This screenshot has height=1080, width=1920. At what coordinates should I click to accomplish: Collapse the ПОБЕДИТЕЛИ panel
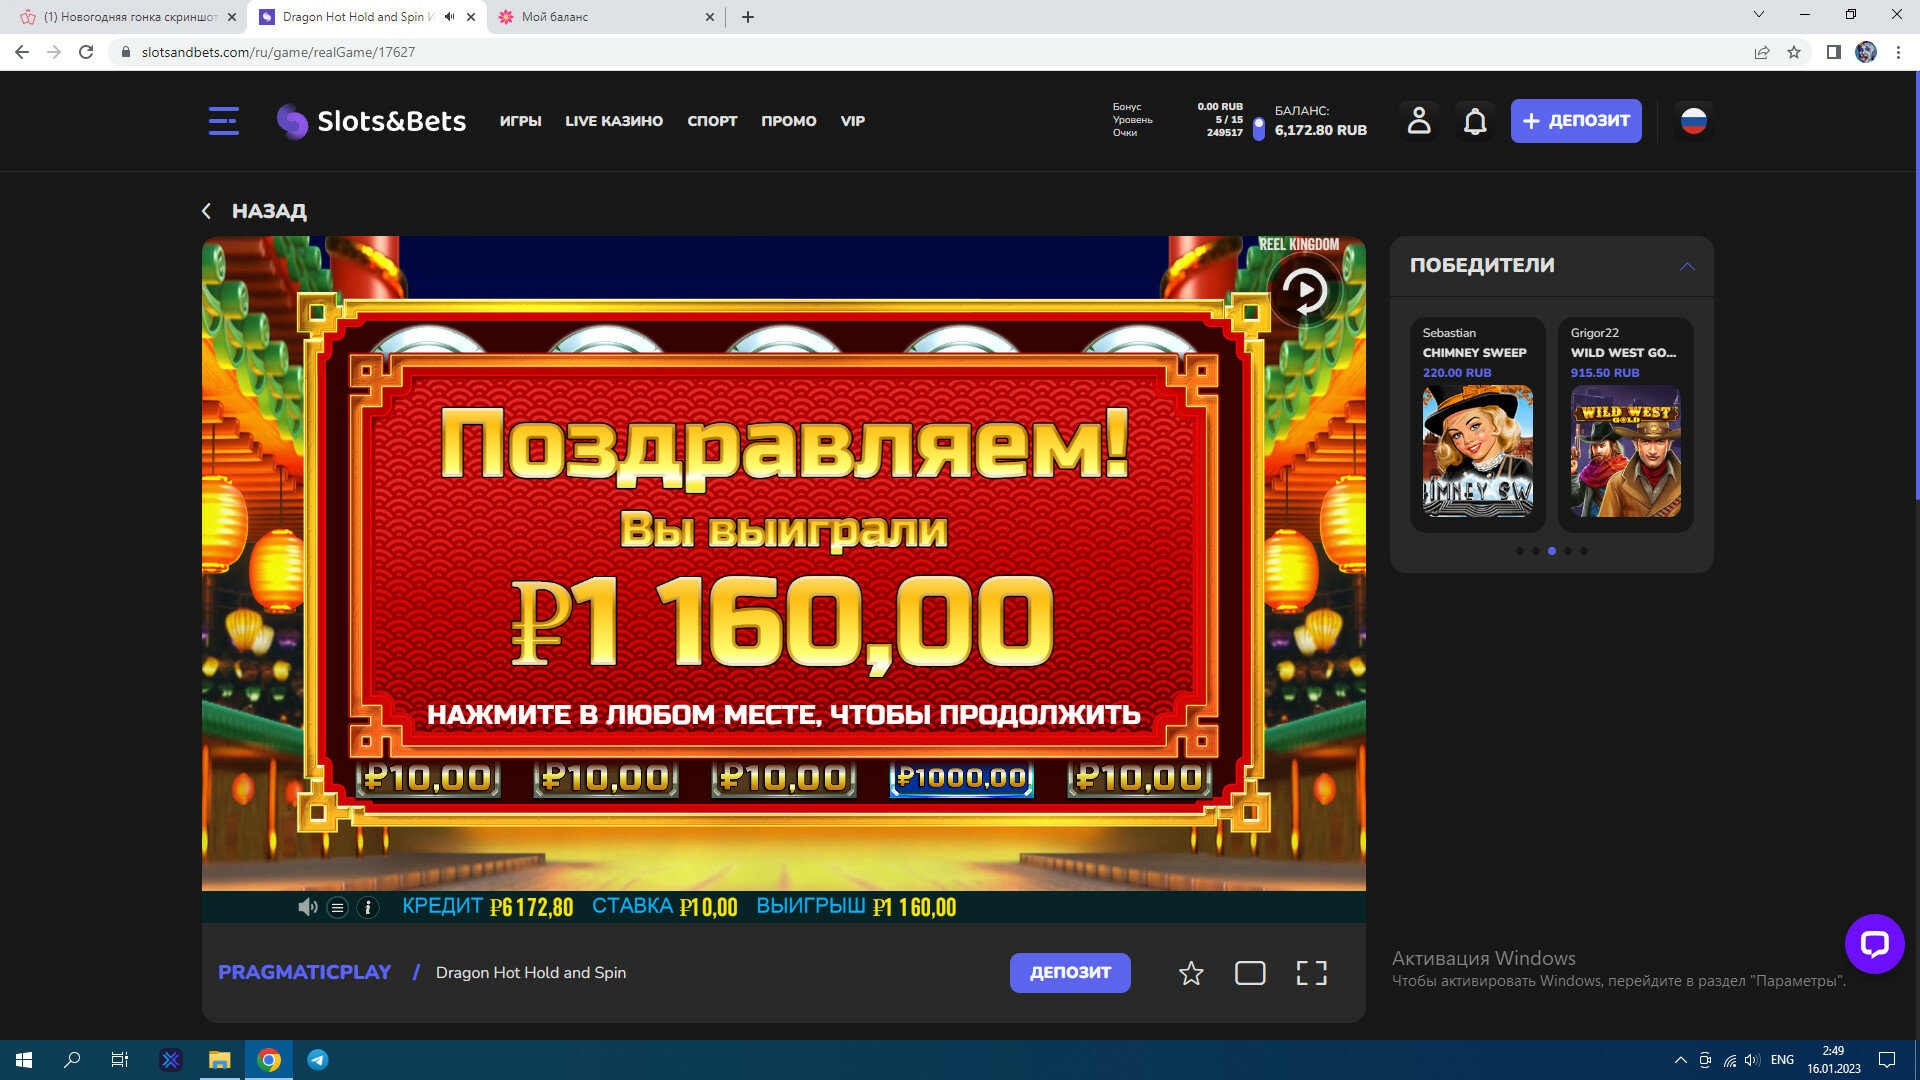[1687, 266]
